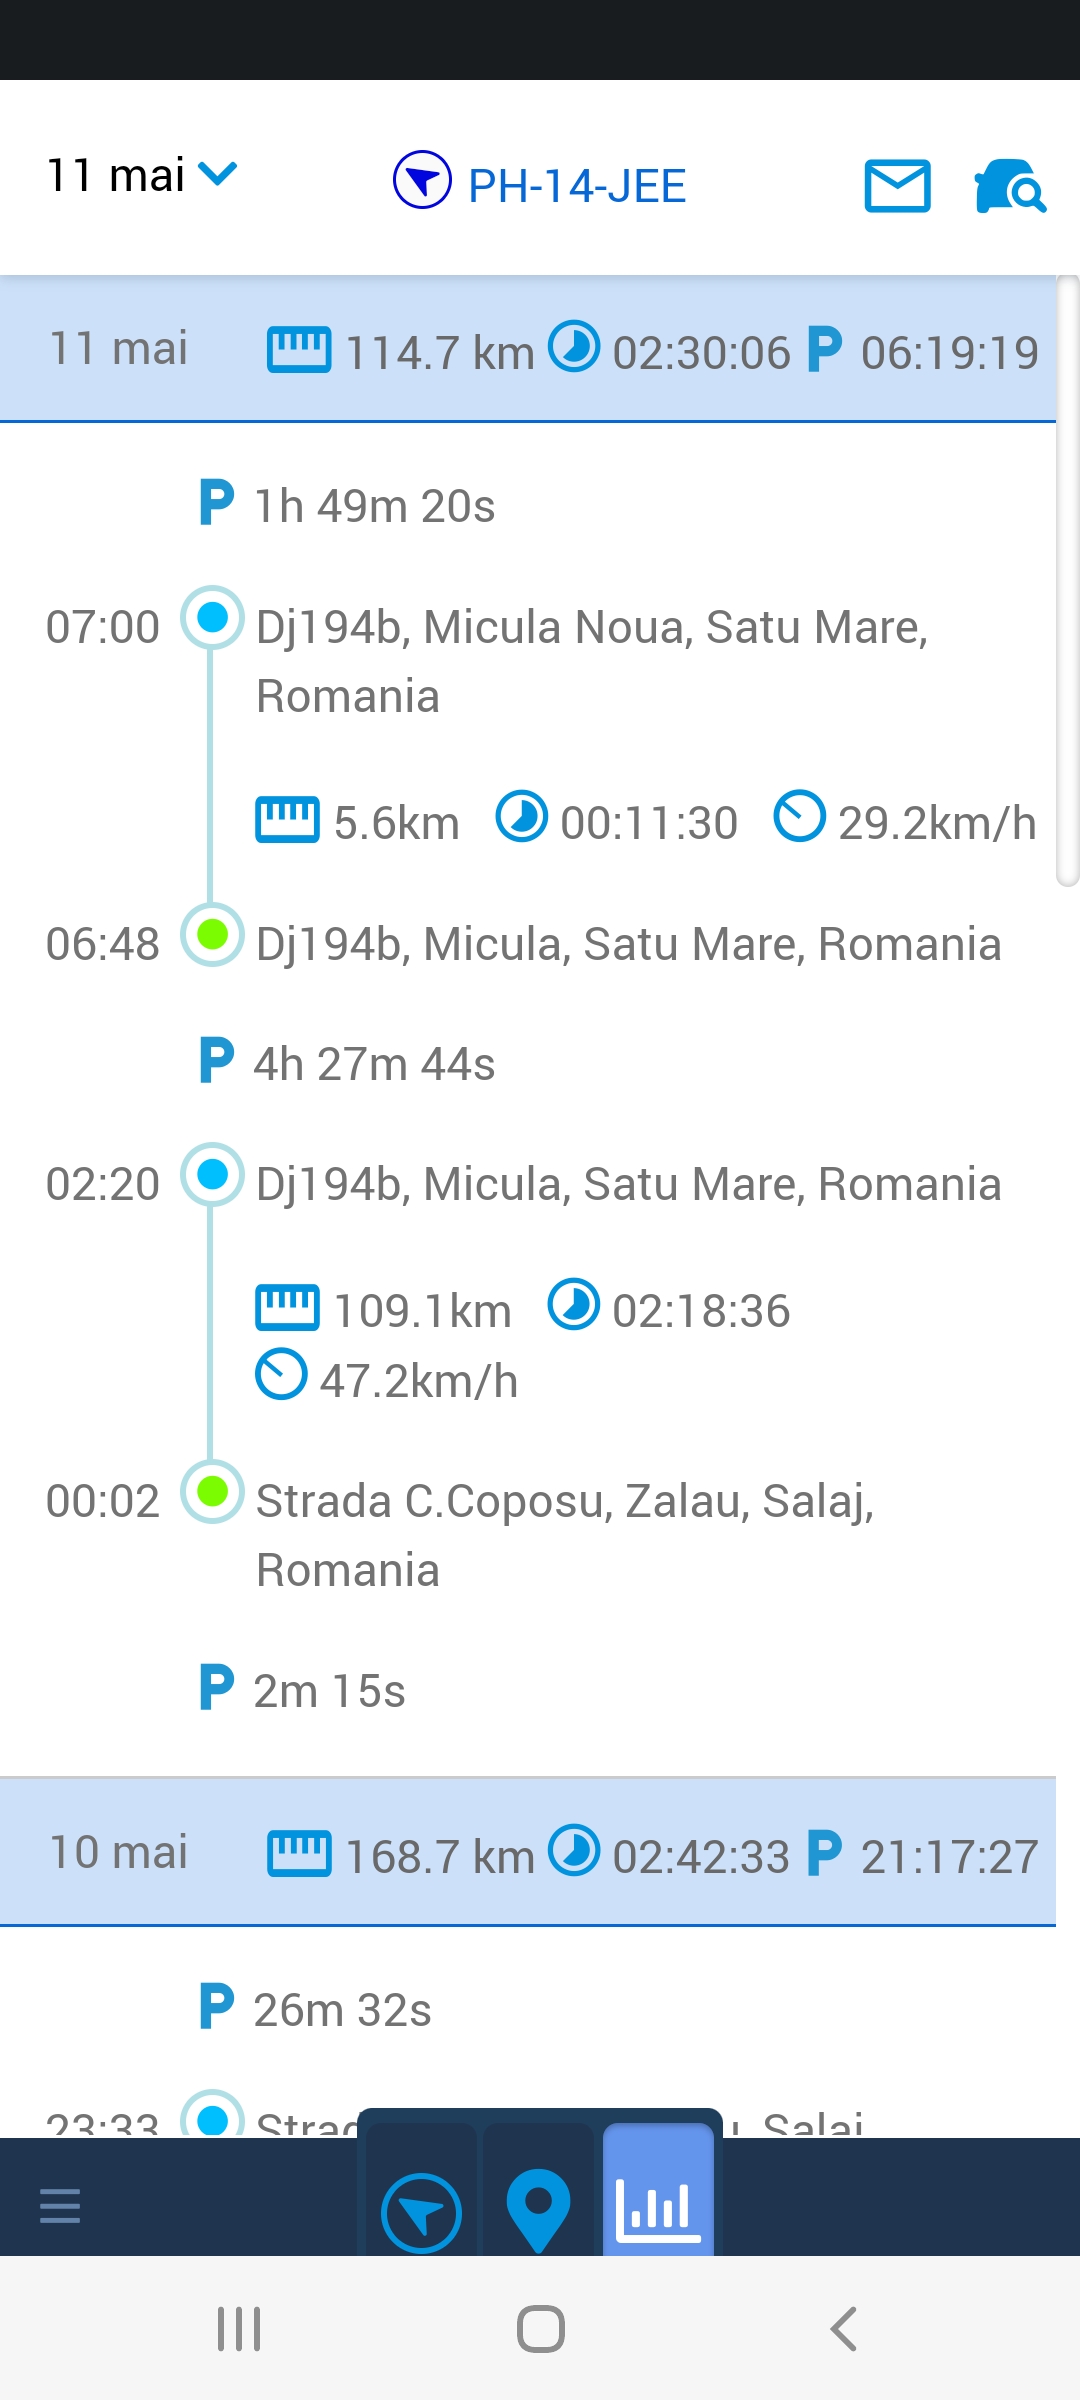1080x2400 pixels.
Task: Open the envelope message icon
Action: [x=897, y=186]
